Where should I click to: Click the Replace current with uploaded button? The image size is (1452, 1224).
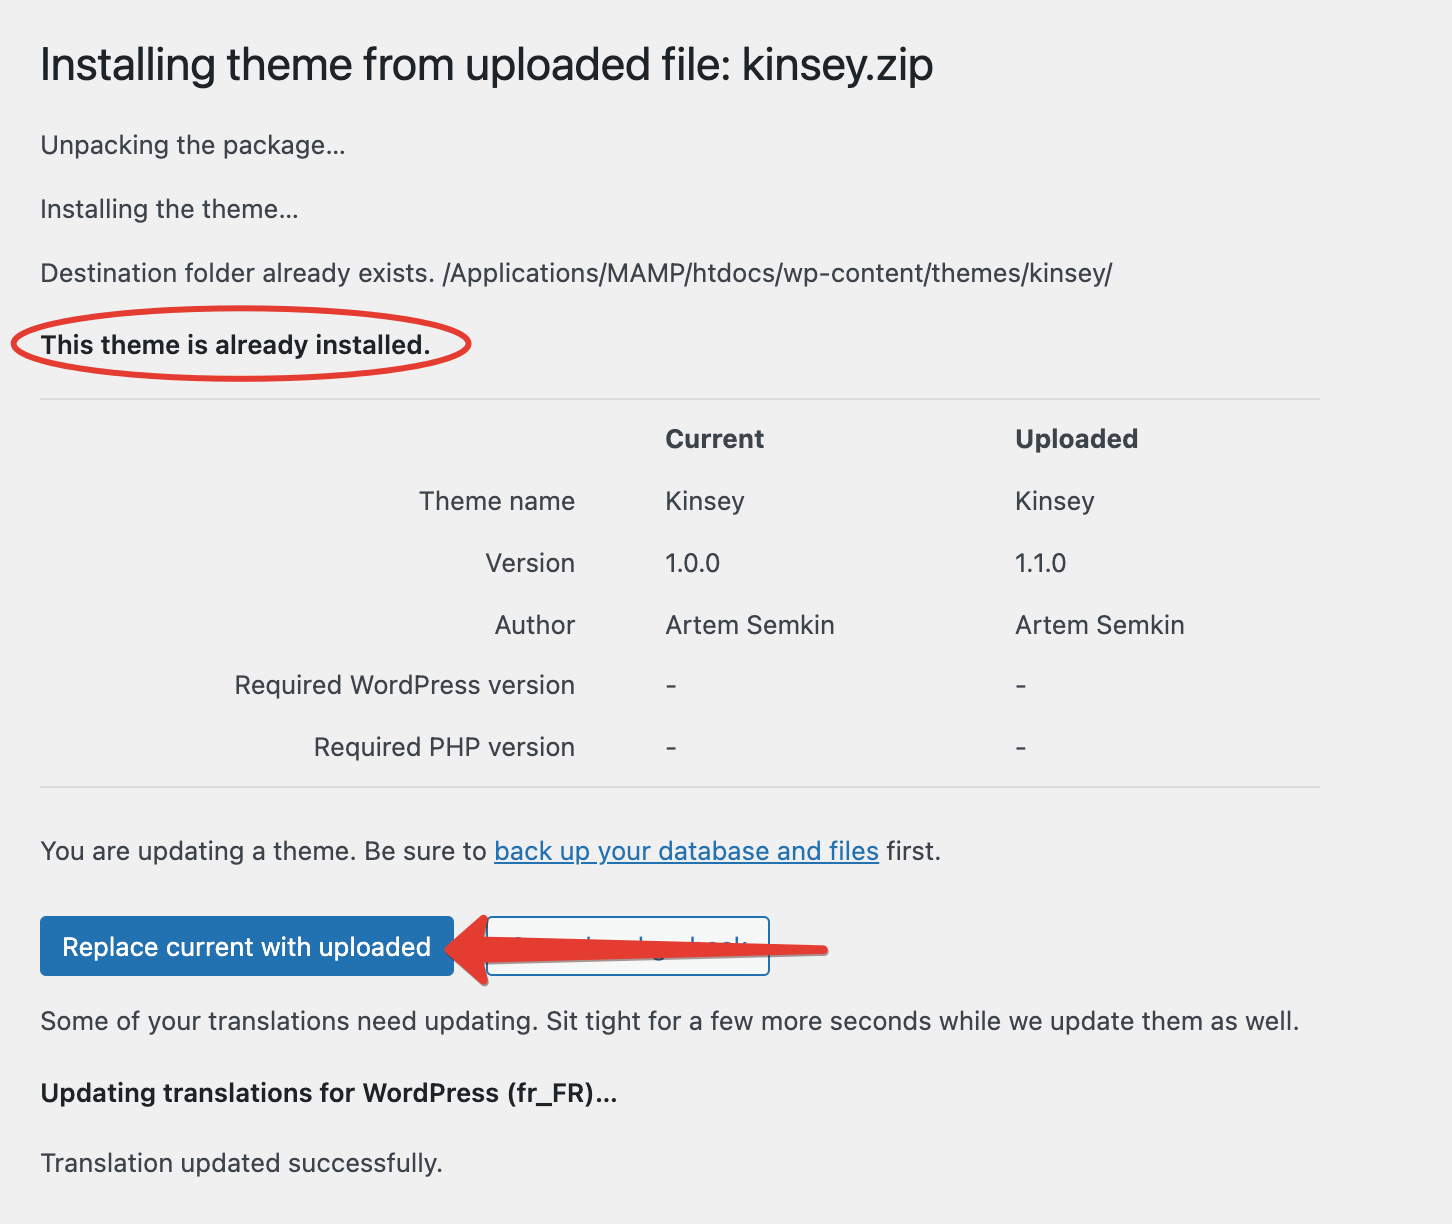click(246, 946)
